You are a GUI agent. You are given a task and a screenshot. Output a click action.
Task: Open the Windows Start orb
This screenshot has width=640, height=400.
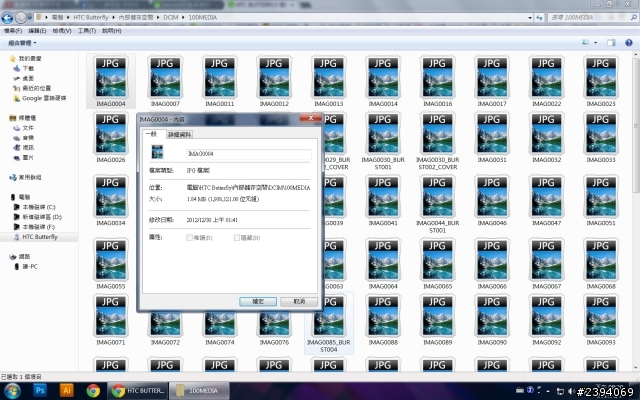(11, 391)
